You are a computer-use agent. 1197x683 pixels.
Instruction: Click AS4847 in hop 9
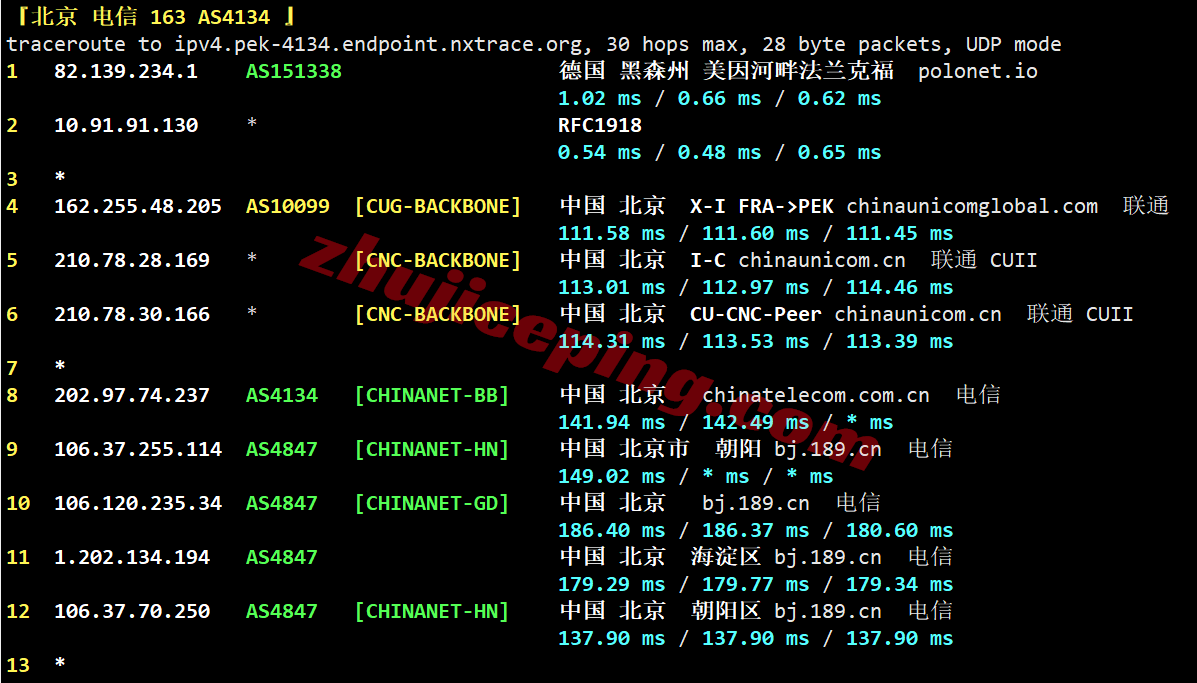pyautogui.click(x=282, y=449)
